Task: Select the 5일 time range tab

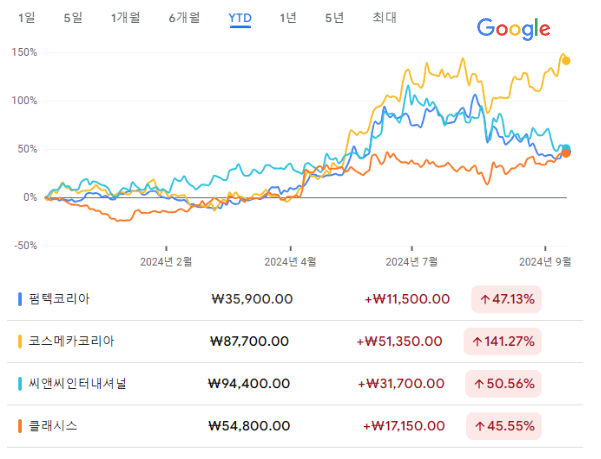Action: 73,18
